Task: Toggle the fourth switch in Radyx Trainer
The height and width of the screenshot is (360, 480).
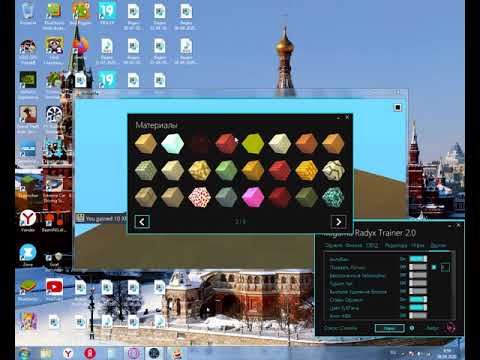Action: click(418, 283)
